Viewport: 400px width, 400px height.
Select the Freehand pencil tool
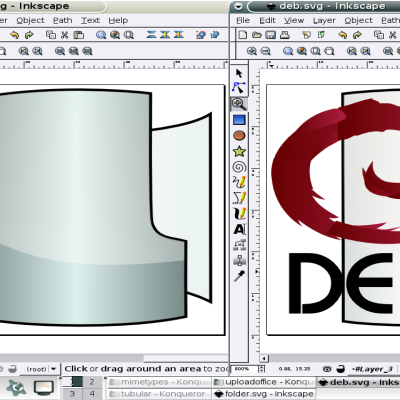(x=239, y=182)
